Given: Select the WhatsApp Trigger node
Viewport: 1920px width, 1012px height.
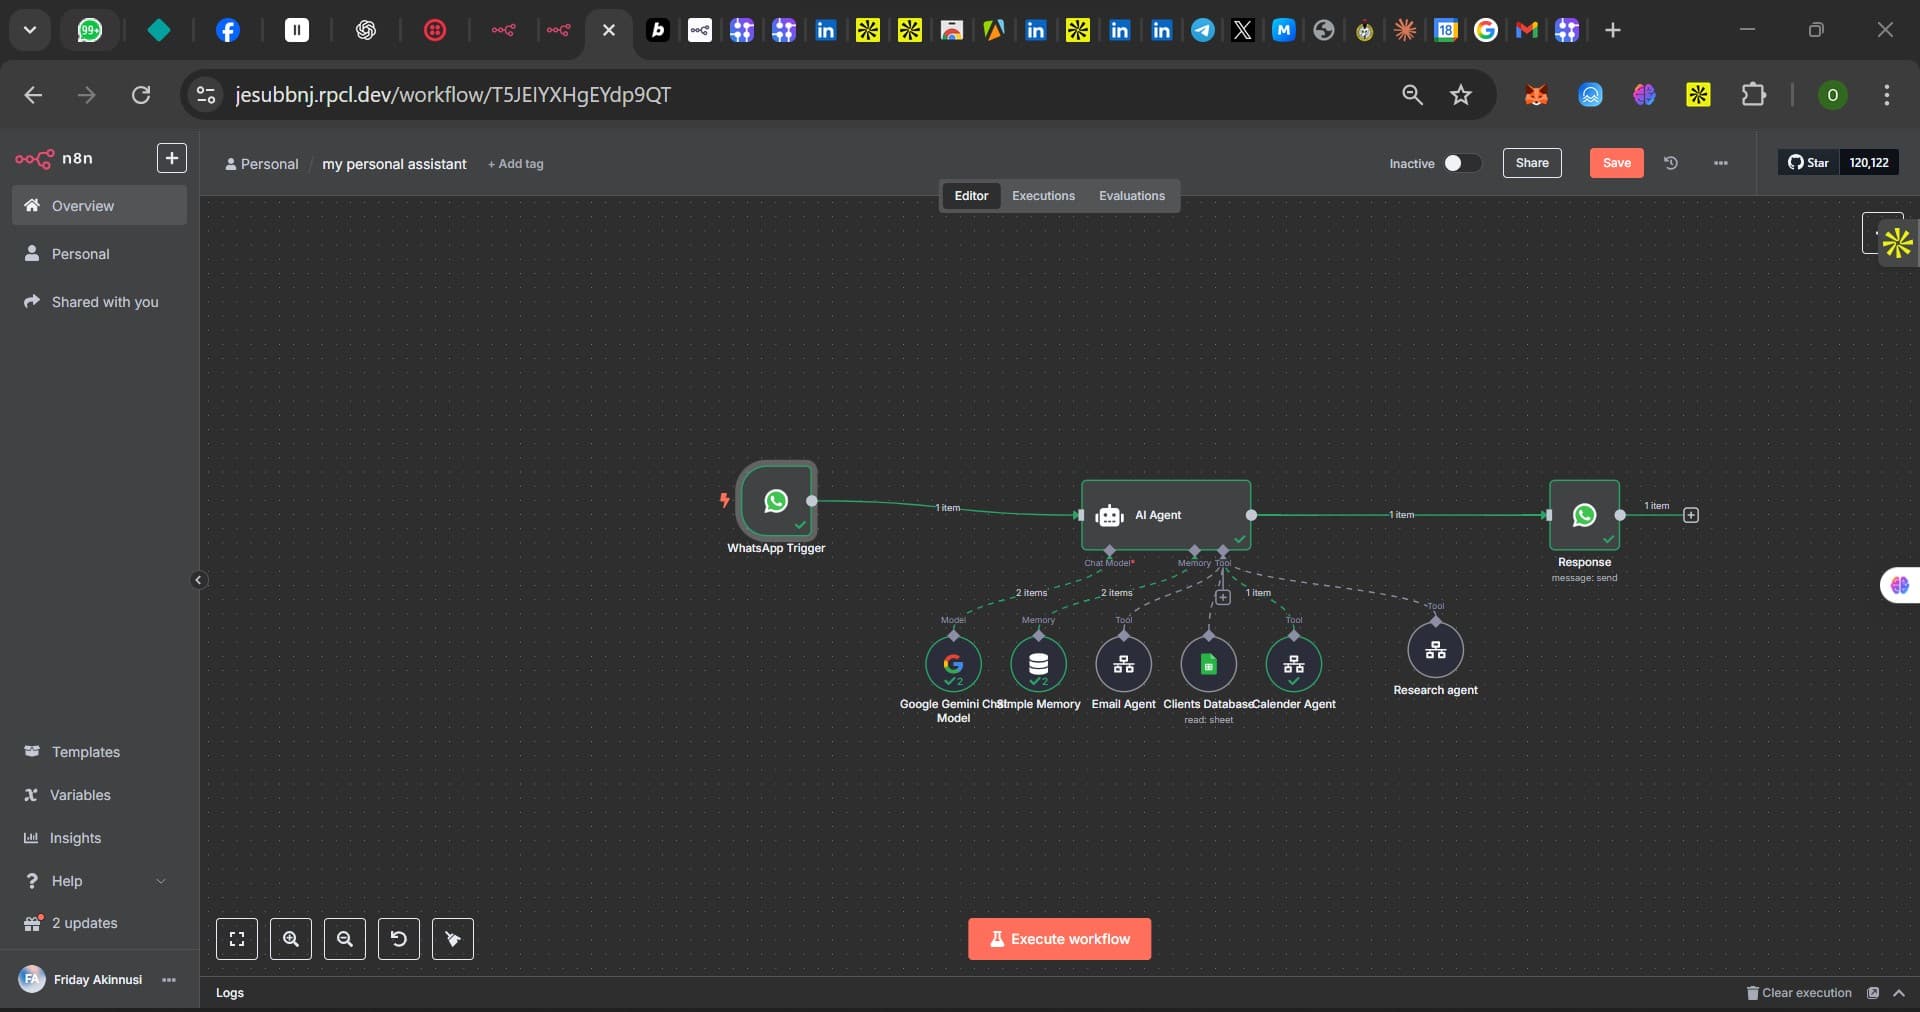Looking at the screenshot, I should point(776,501).
